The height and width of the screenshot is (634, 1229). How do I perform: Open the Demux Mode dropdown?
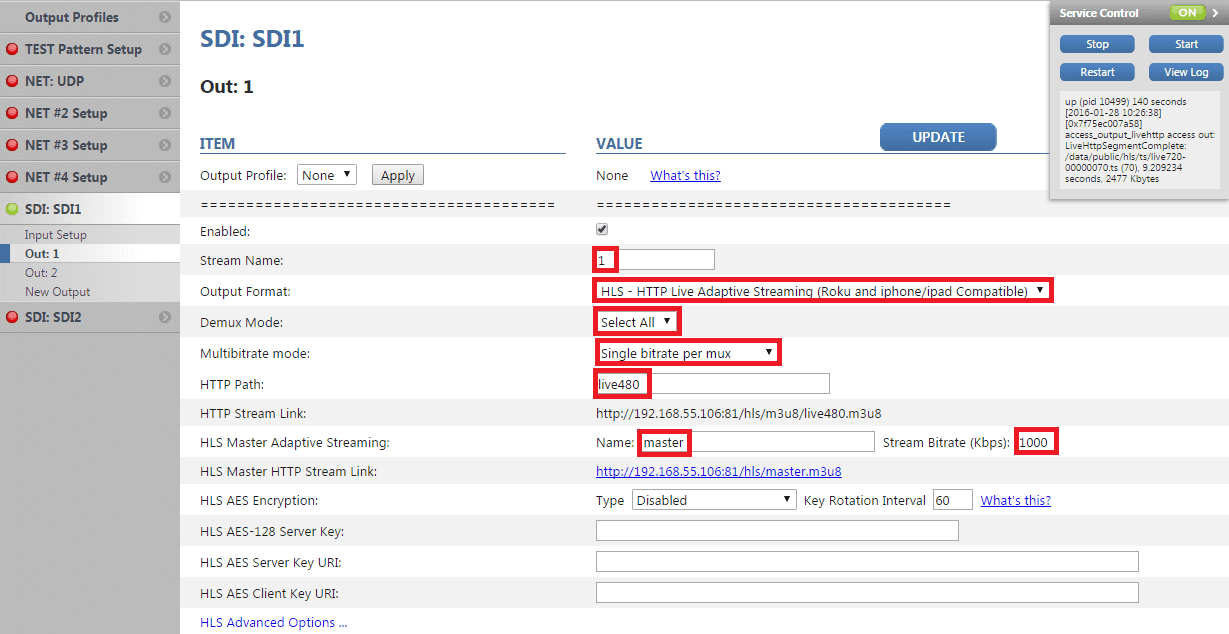point(636,322)
